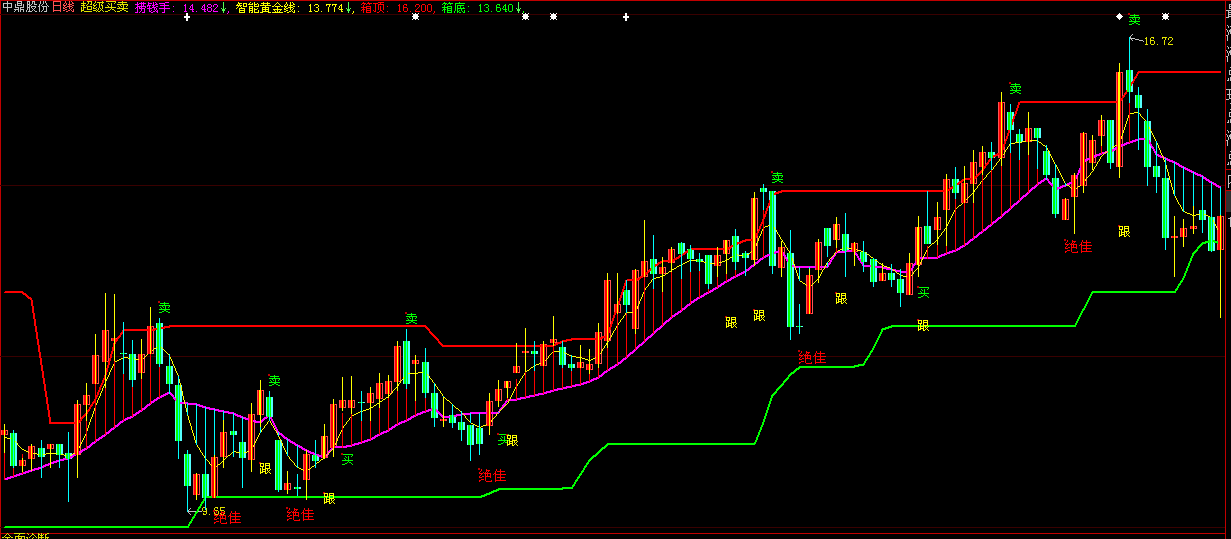Select the 日线 period label
Viewport: 1231px width, 539px height.
pos(64,7)
